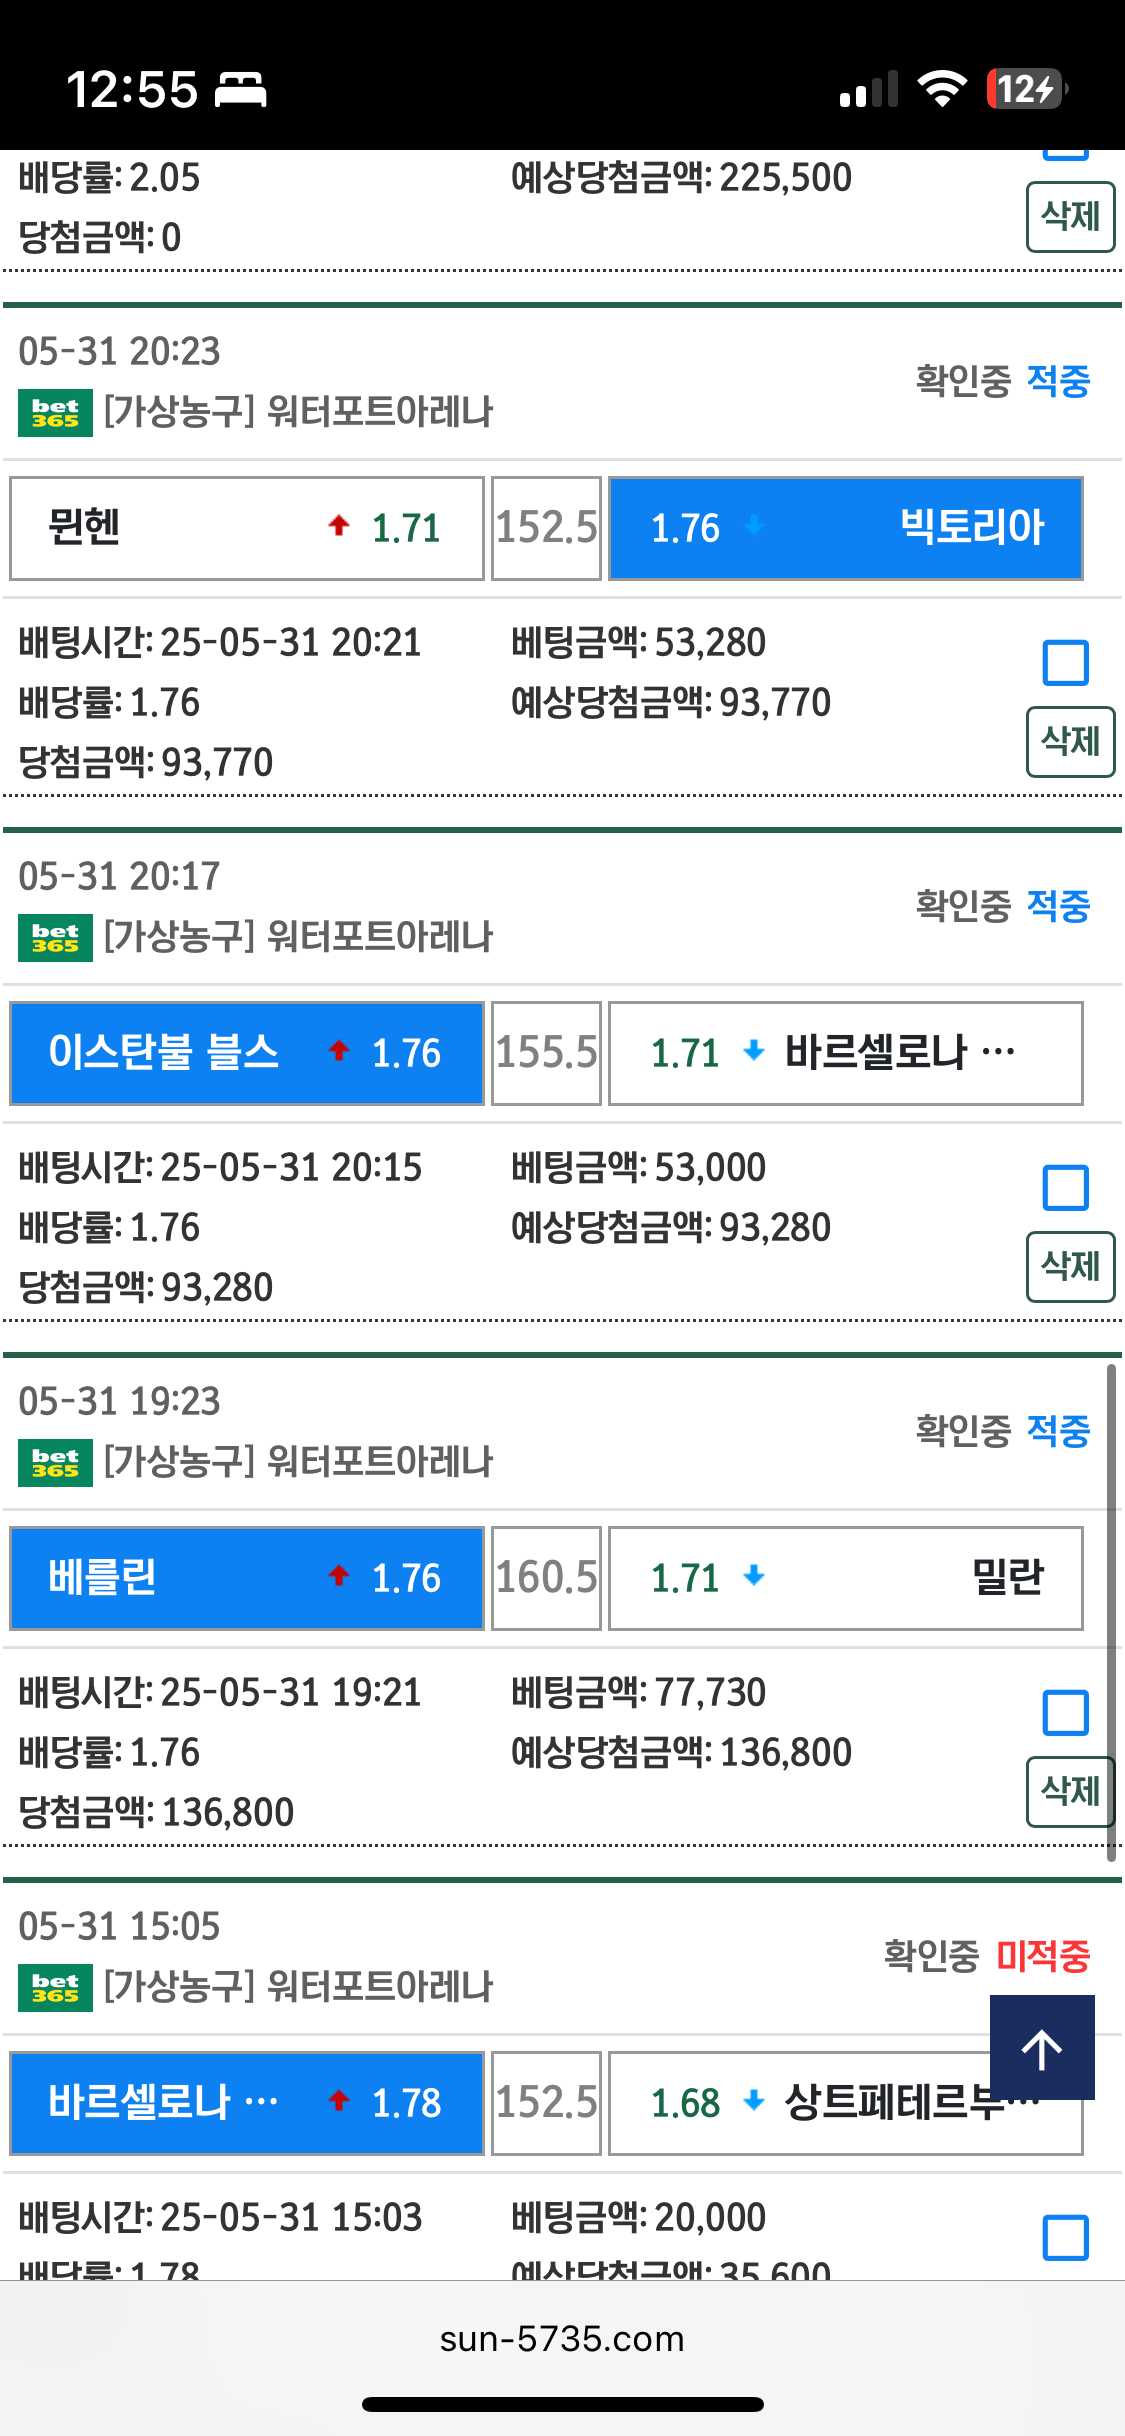Open the sun-5735.com address bar
Screen dimensions: 1125x2436
(562, 2339)
